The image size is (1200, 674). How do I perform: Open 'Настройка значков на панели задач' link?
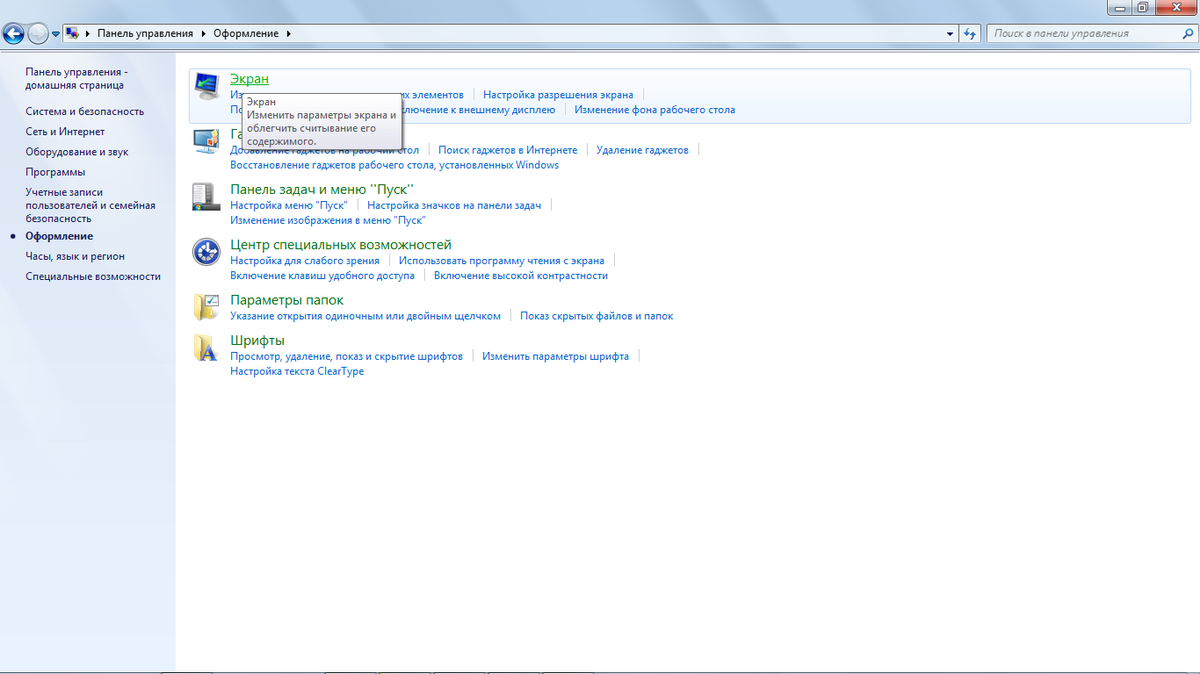pos(454,205)
